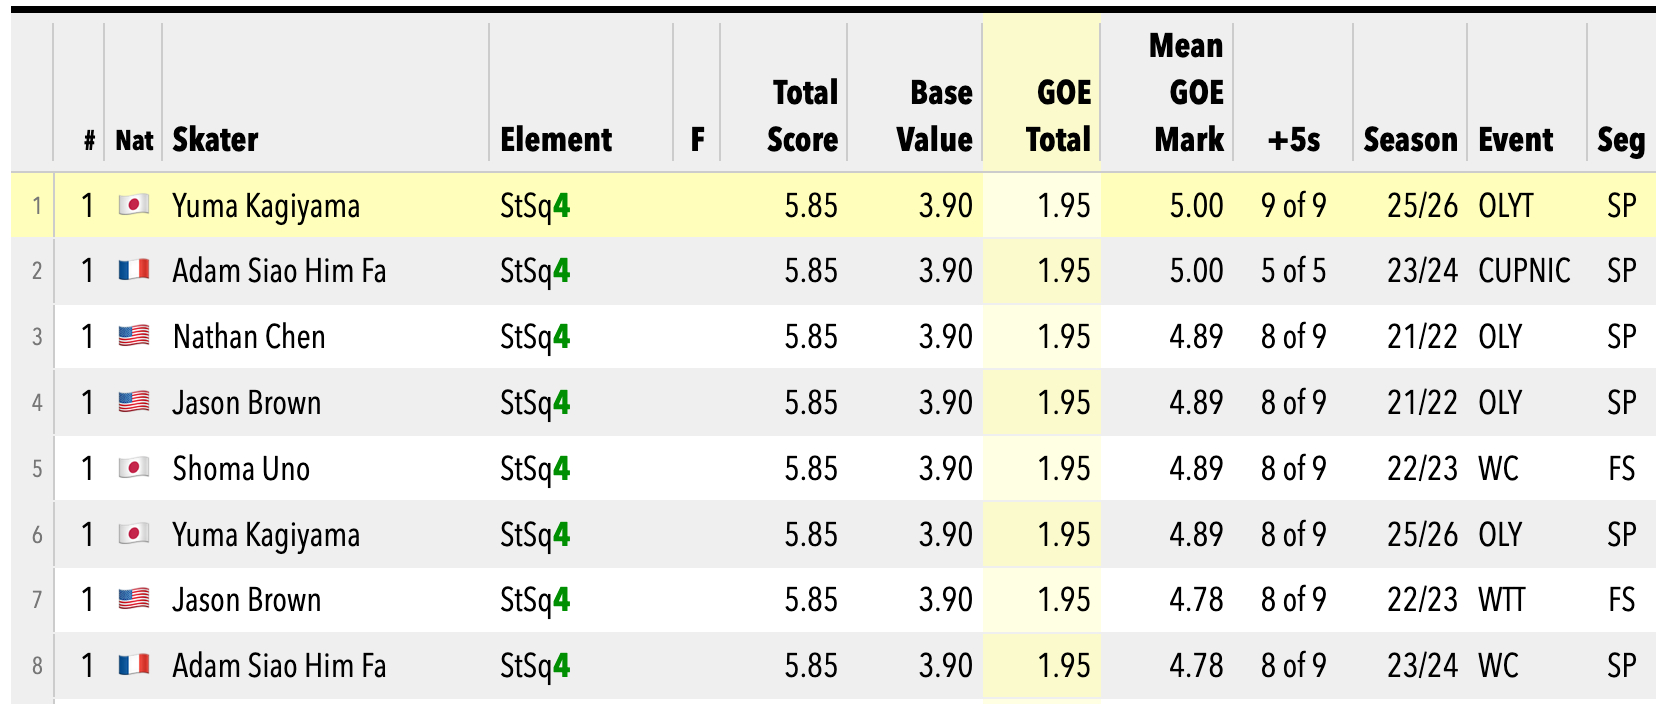1664x704 pixels.
Task: Open Shoma Uno's skater name link
Action: (x=241, y=469)
